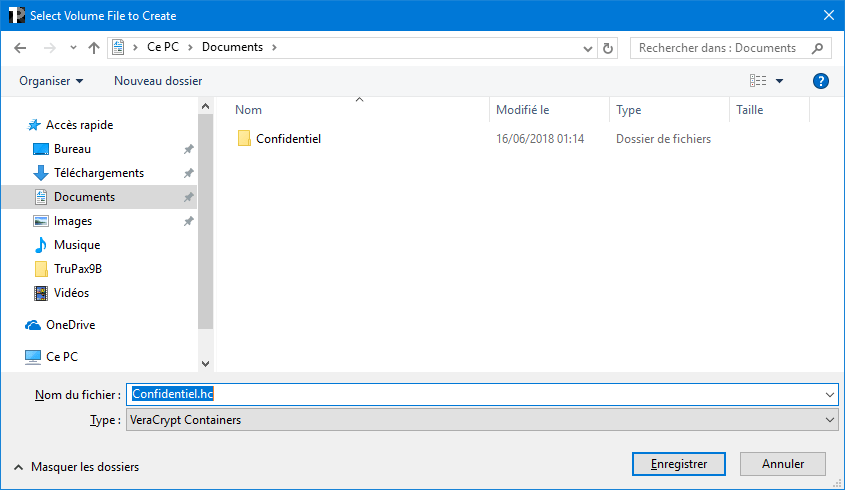Viewport: 845px width, 490px height.
Task: Click sidebar scrollbar up arrow
Action: click(x=205, y=106)
